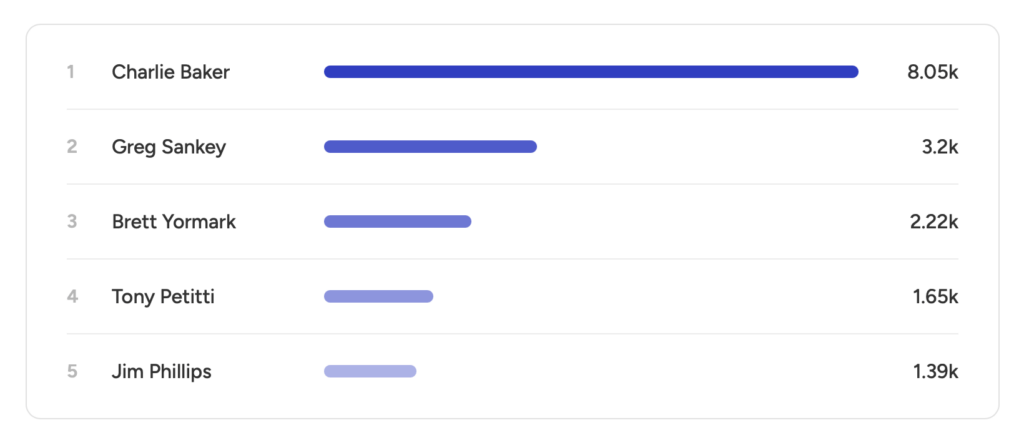This screenshot has height=443, width=1024.
Task: Click rank number 5
Action: [72, 372]
